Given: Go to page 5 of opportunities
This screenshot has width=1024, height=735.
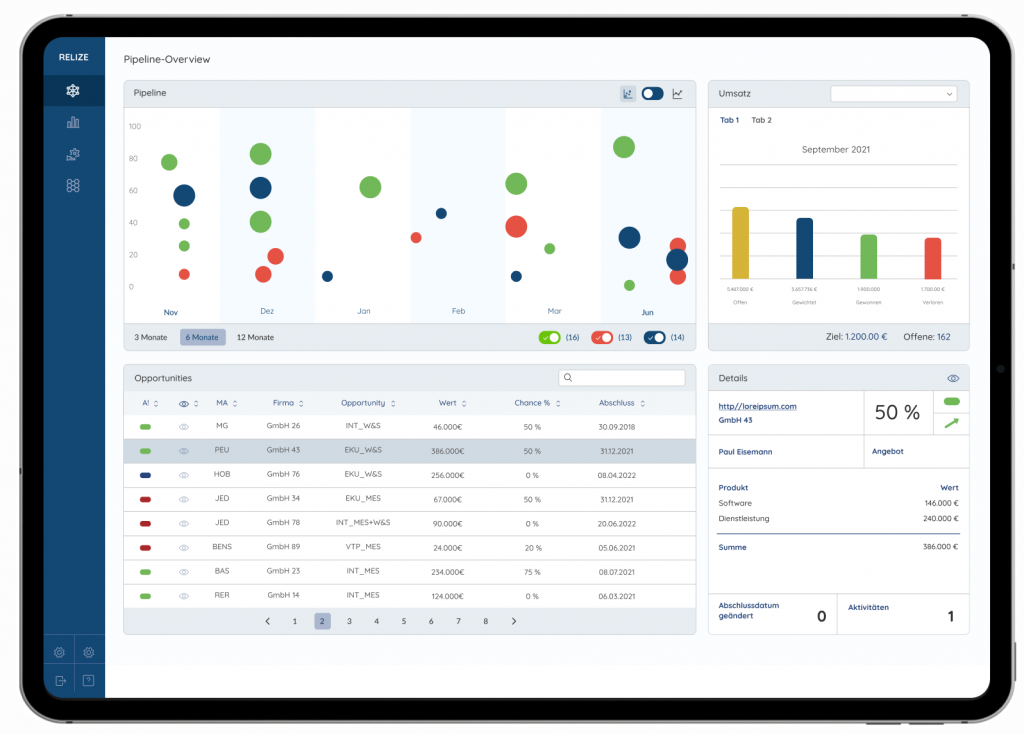Looking at the screenshot, I should [x=403, y=620].
